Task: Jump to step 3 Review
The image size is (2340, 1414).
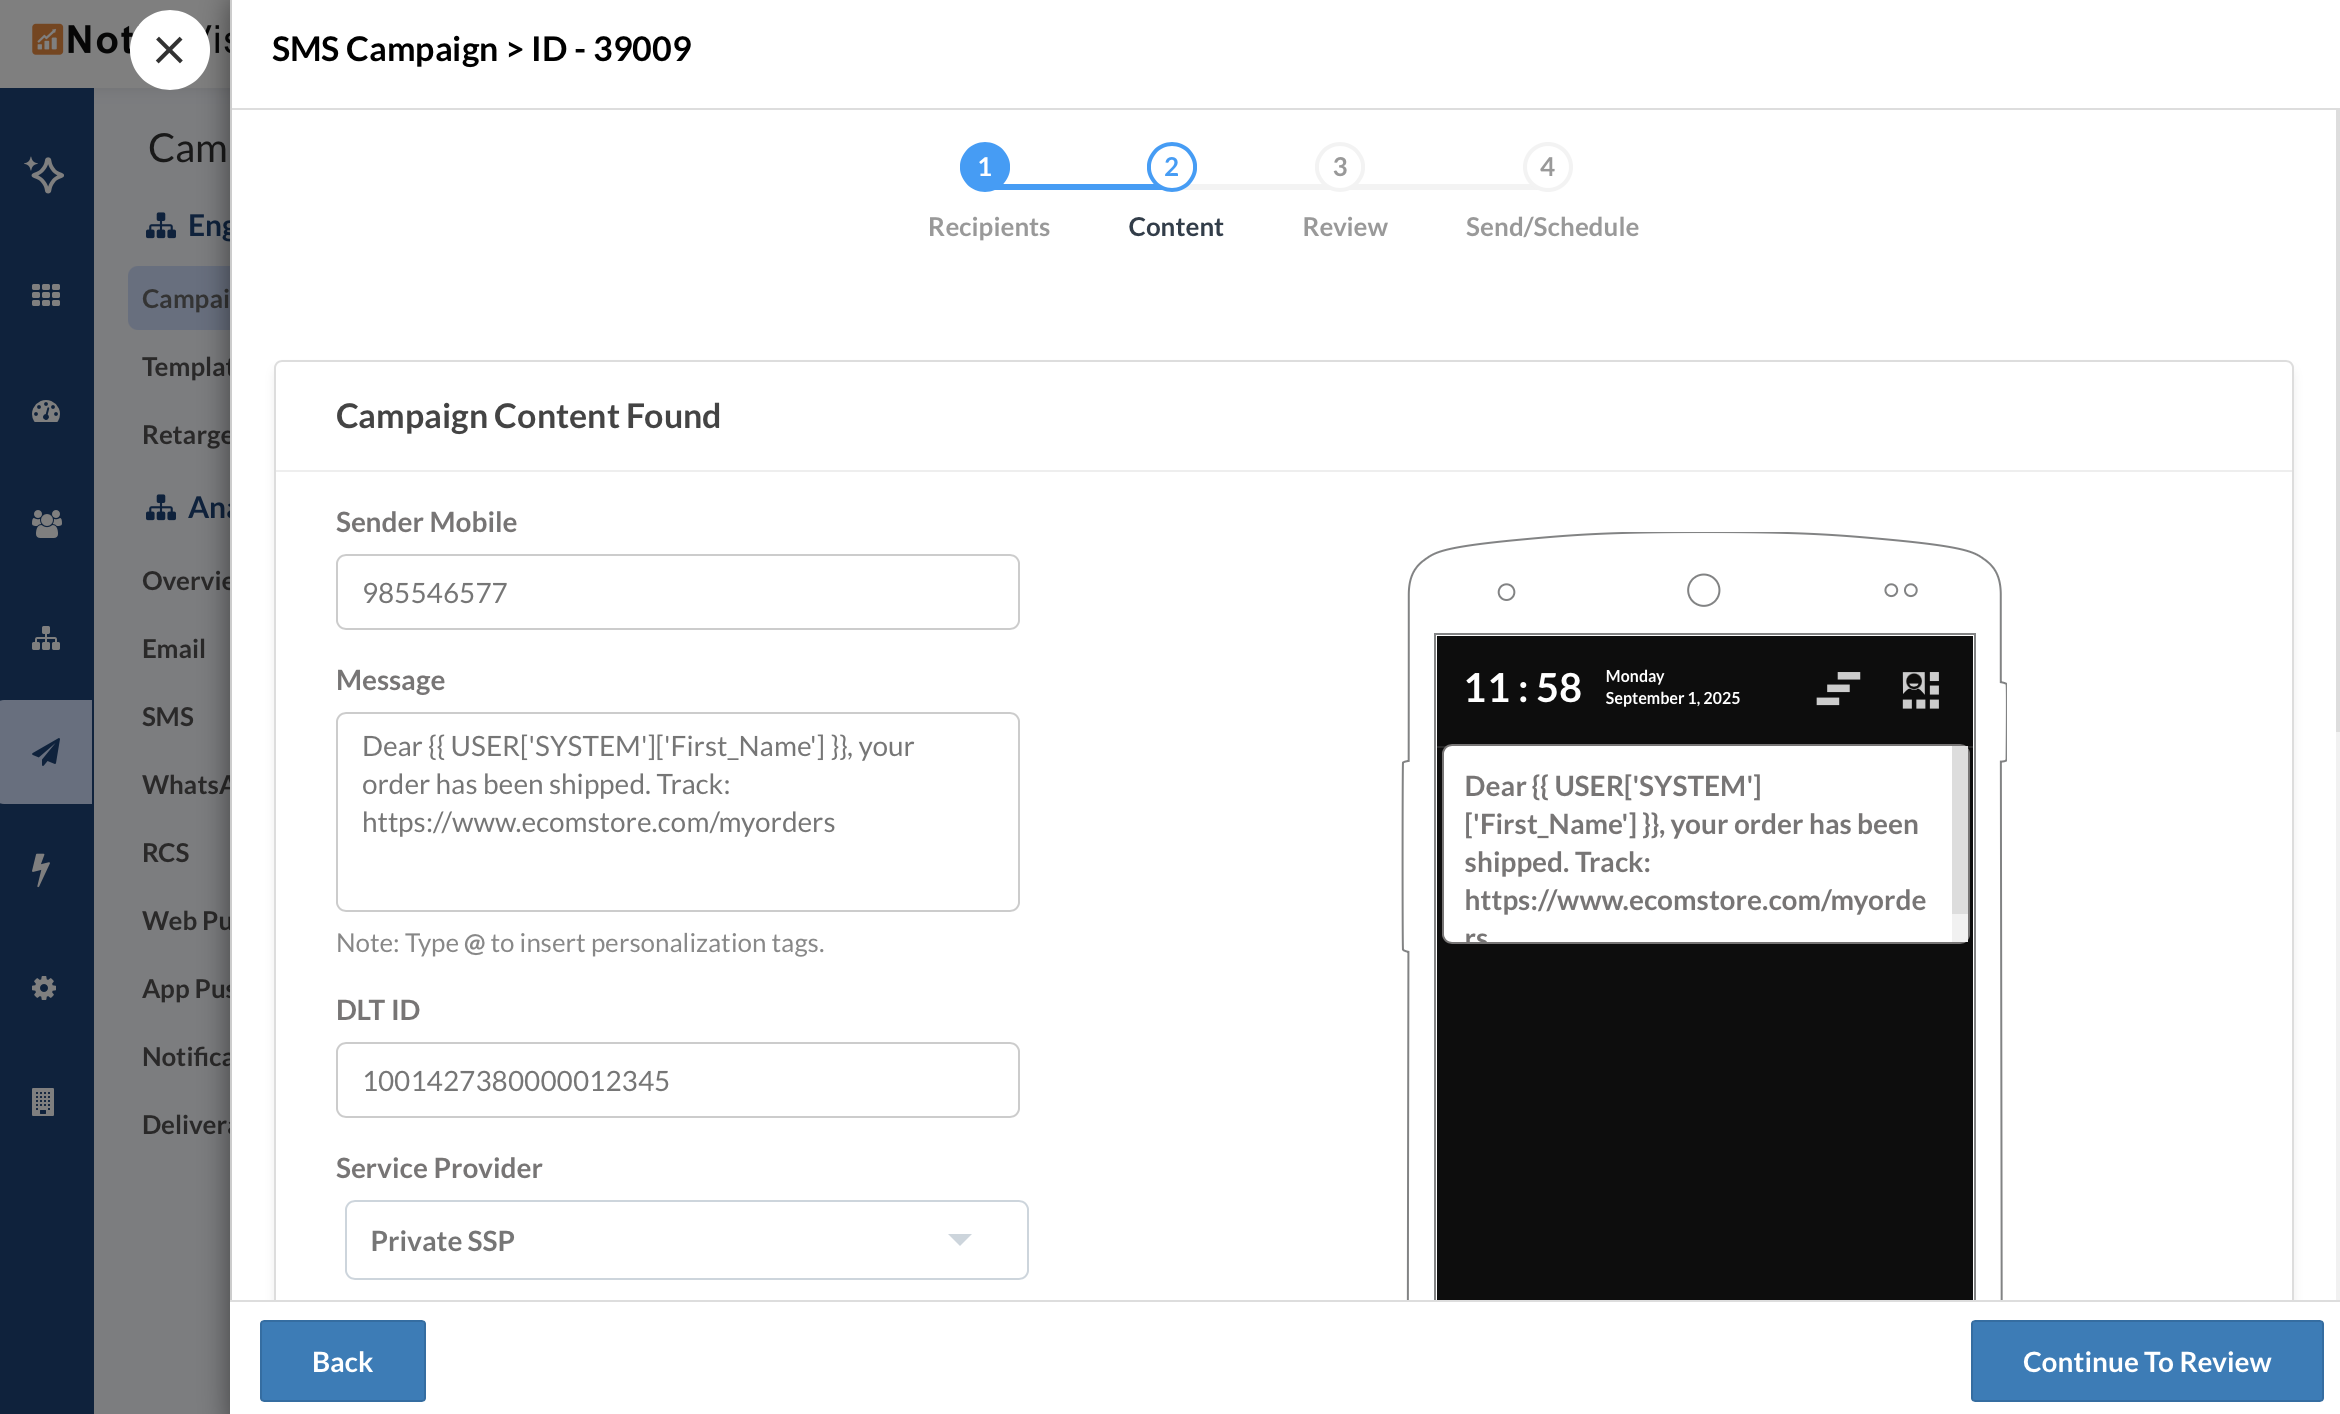Action: pyautogui.click(x=1339, y=167)
